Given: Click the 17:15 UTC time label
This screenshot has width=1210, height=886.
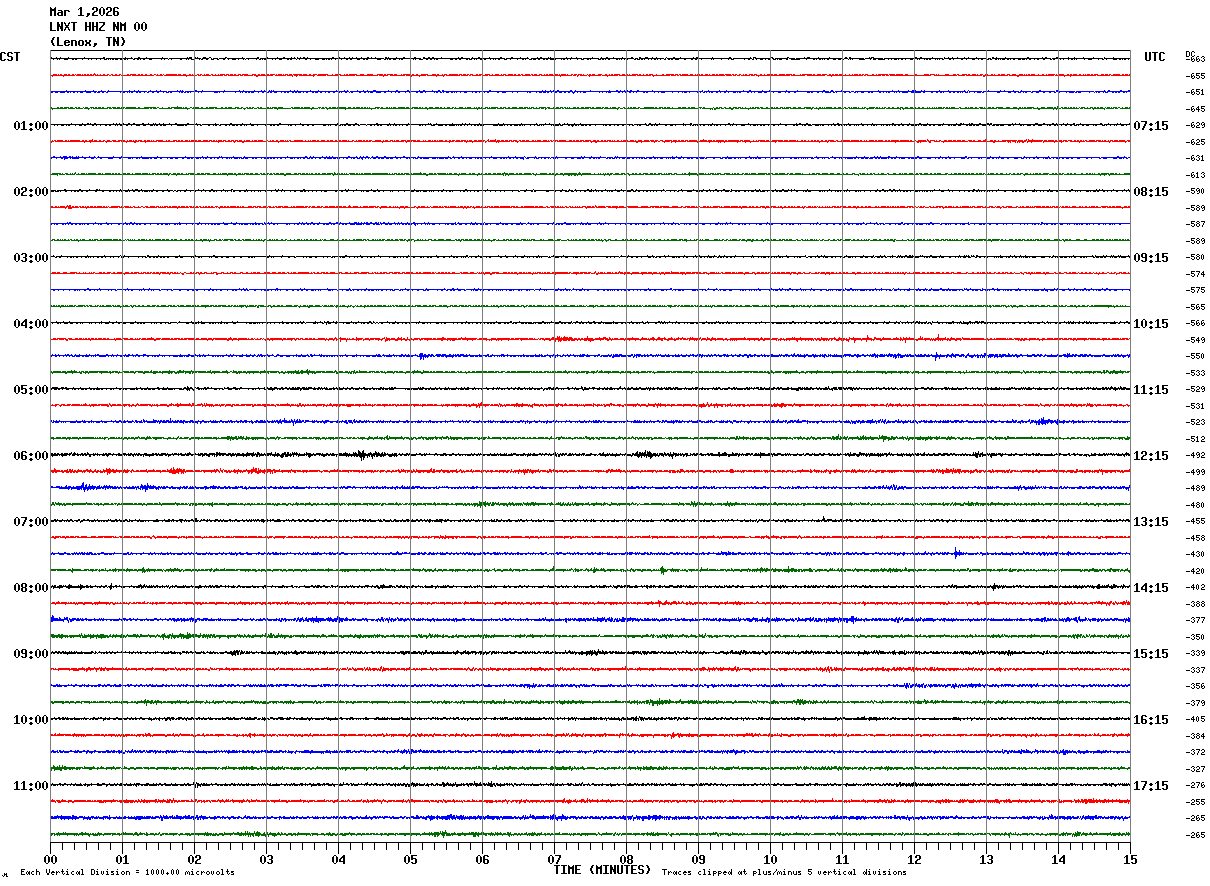Looking at the screenshot, I should pyautogui.click(x=1150, y=786).
